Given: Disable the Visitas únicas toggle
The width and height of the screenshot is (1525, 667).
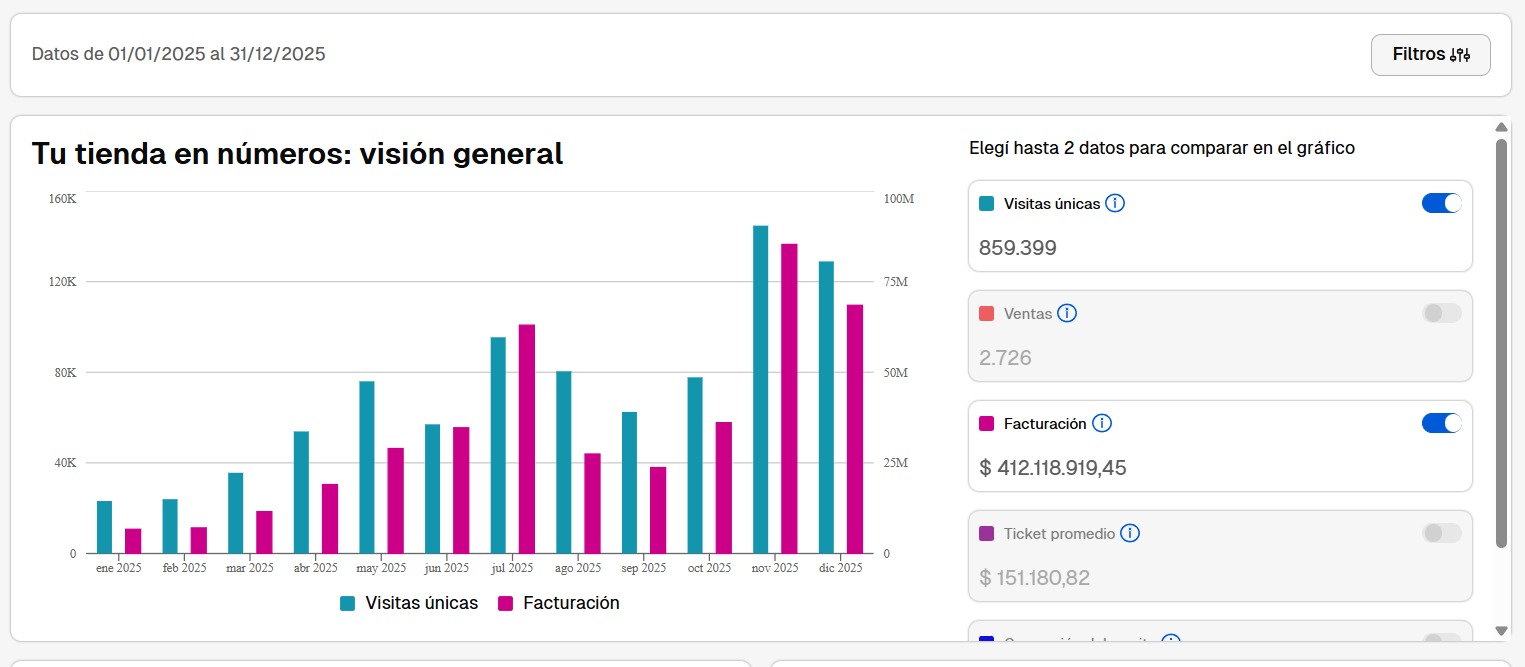Looking at the screenshot, I should tap(1441, 204).
